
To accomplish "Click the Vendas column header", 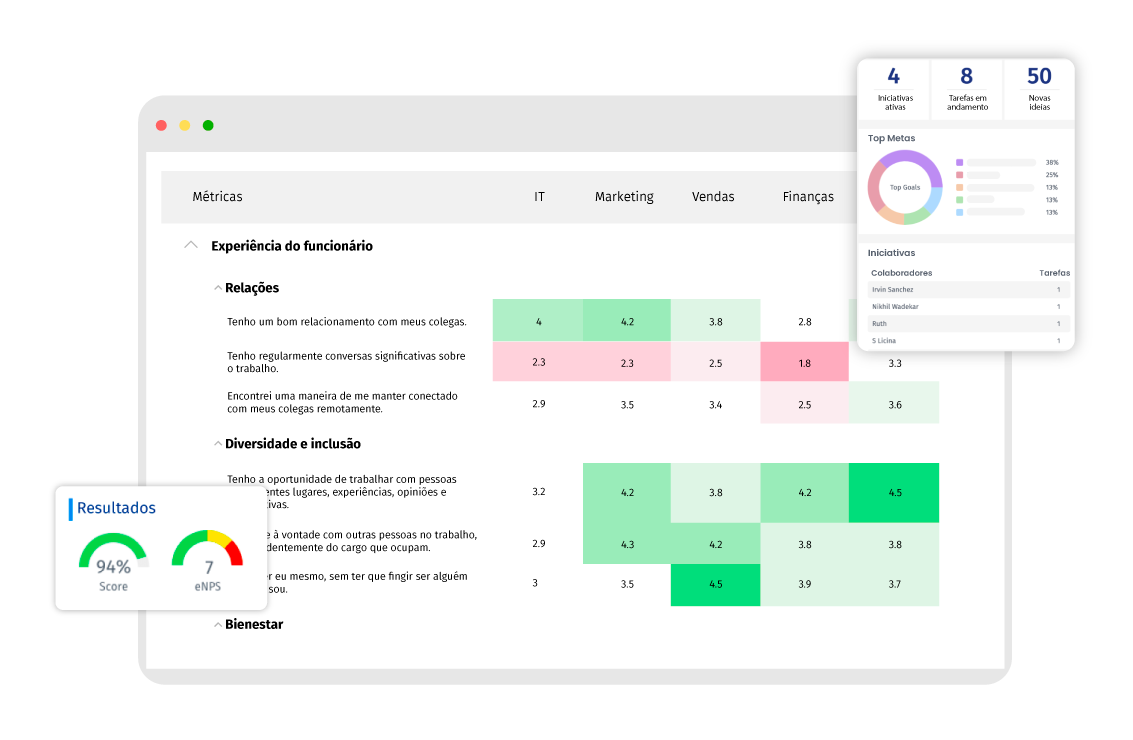I will 713,196.
